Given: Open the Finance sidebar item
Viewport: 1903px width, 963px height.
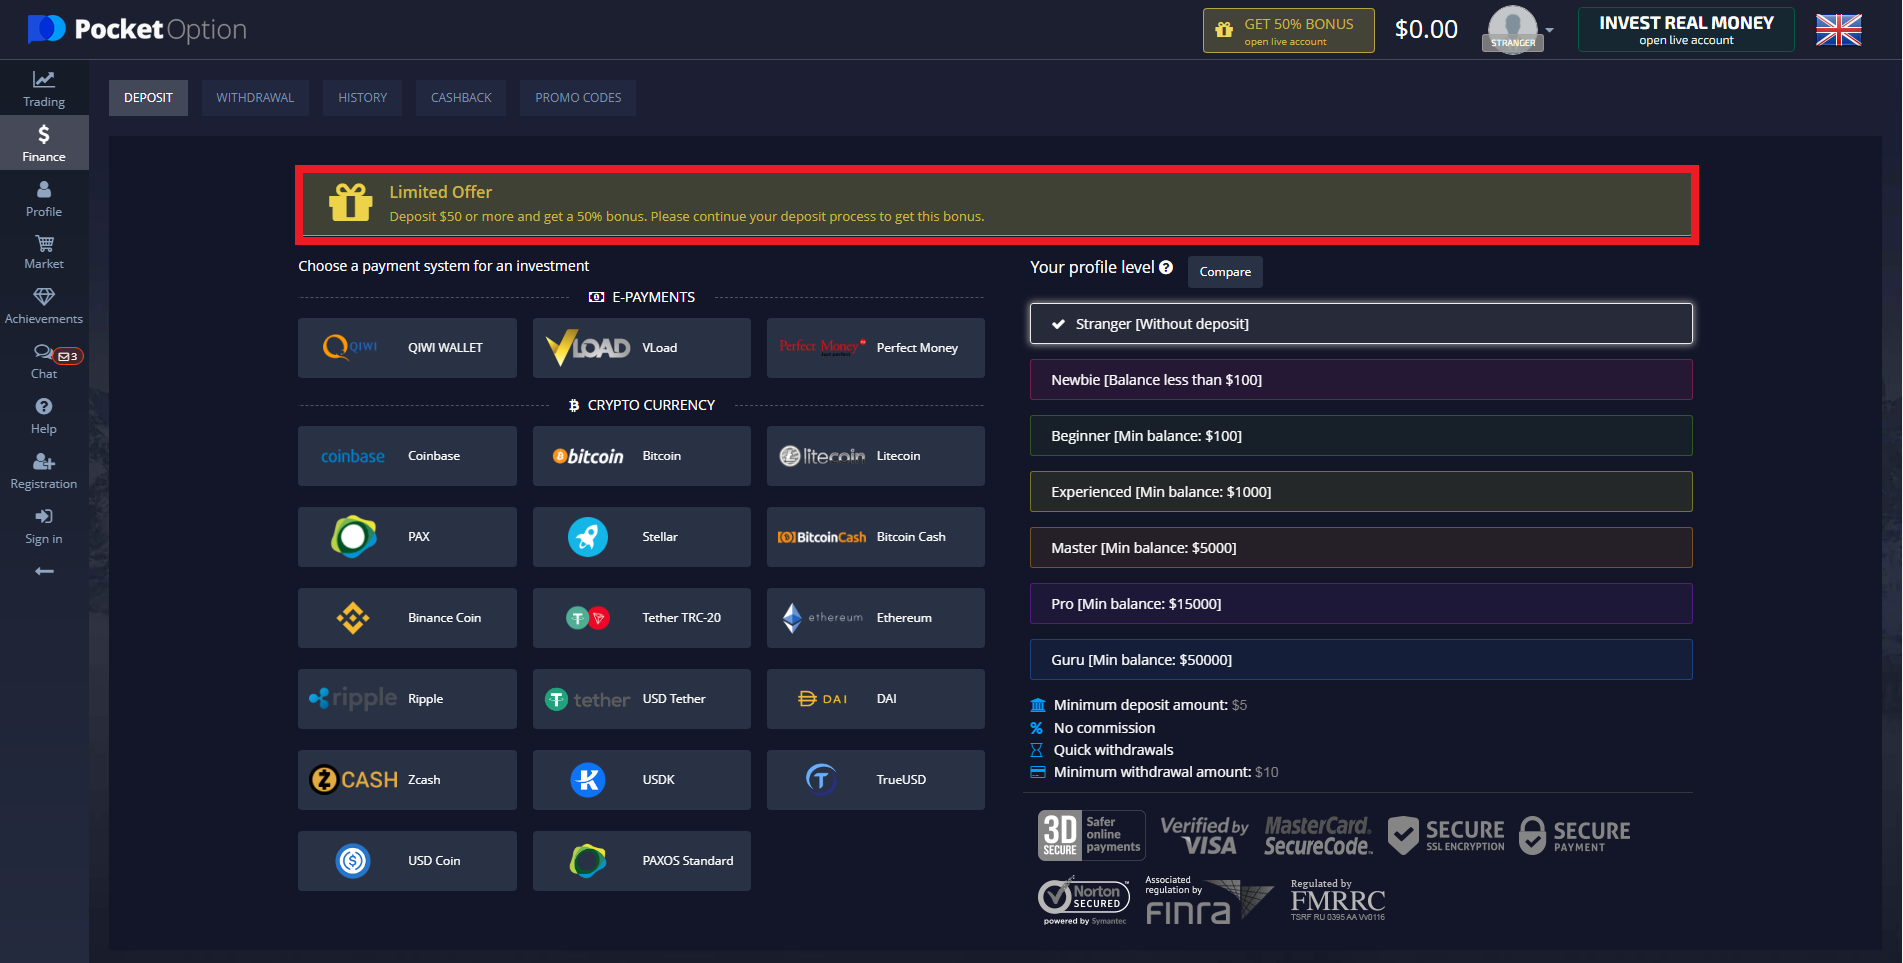Looking at the screenshot, I should pyautogui.click(x=44, y=143).
